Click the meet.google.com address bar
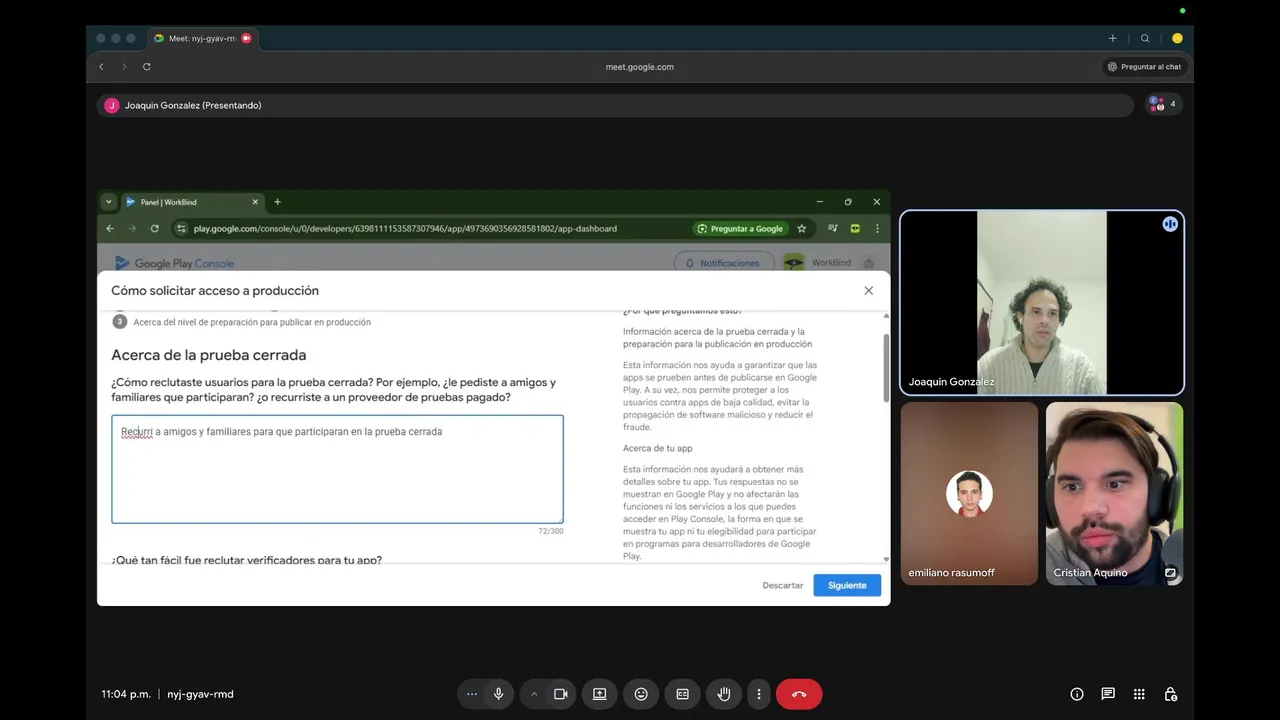 pyautogui.click(x=640, y=67)
